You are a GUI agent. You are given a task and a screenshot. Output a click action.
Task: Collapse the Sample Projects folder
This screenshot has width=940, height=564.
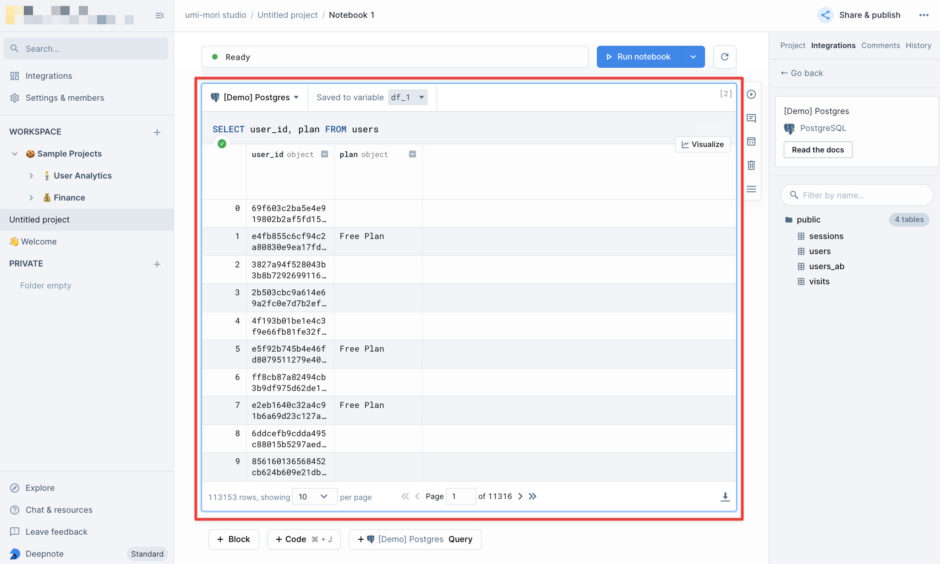tap(15, 154)
